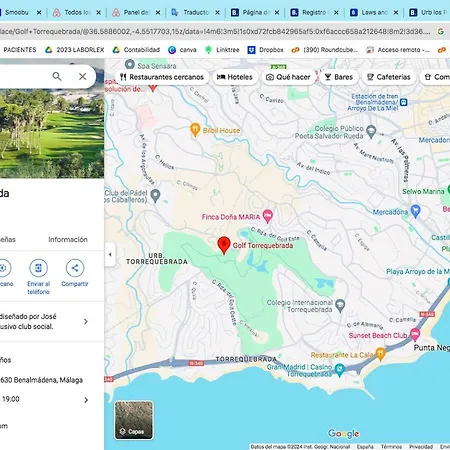Screen dimensions: 450x450
Task: Open the 2023 LABORLEX bookmark
Action: pos(75,50)
